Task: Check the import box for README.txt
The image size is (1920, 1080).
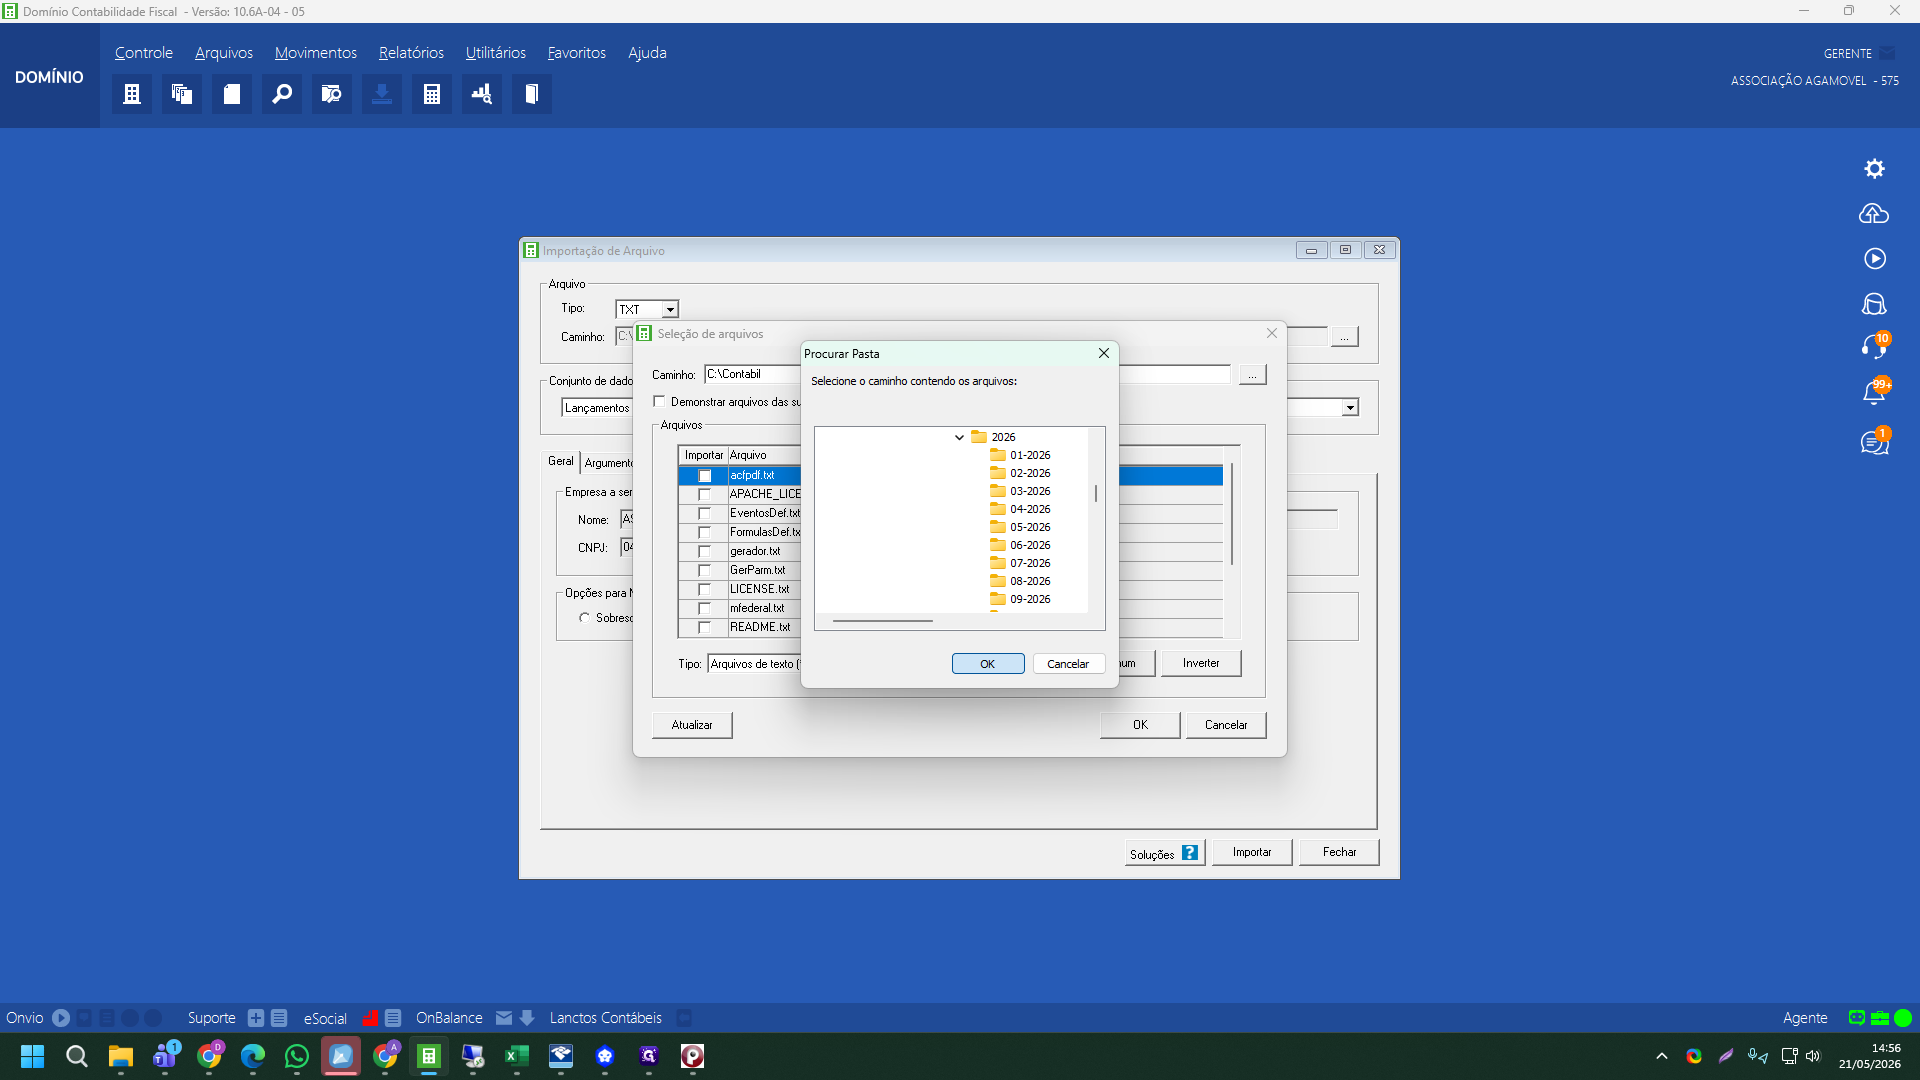Action: 705,628
